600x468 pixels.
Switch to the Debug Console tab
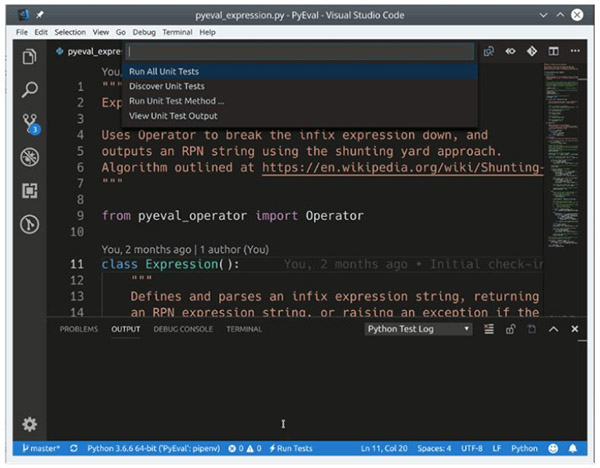183,329
